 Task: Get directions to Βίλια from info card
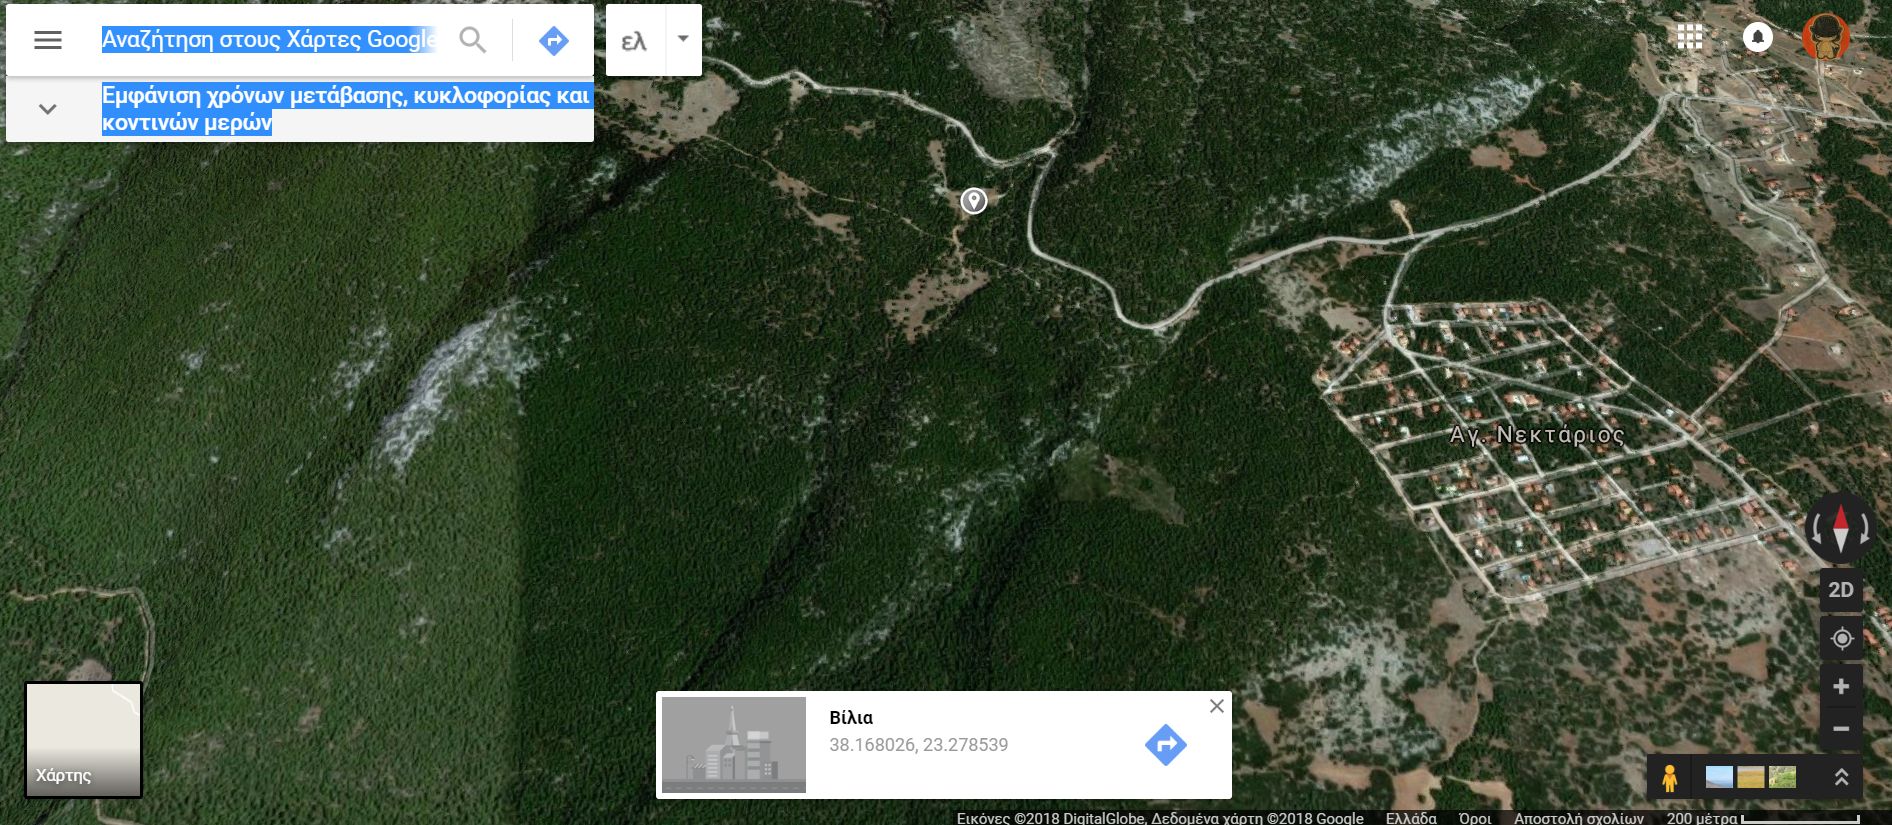click(1165, 745)
